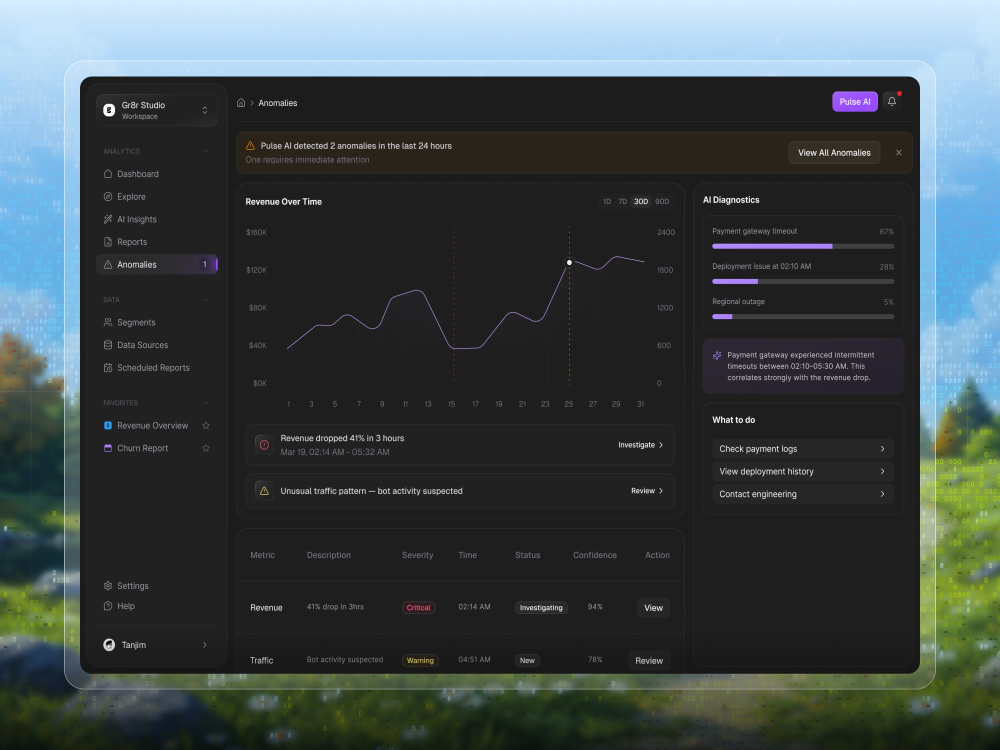Click View on the Revenue row
The height and width of the screenshot is (750, 1000).
click(x=653, y=608)
